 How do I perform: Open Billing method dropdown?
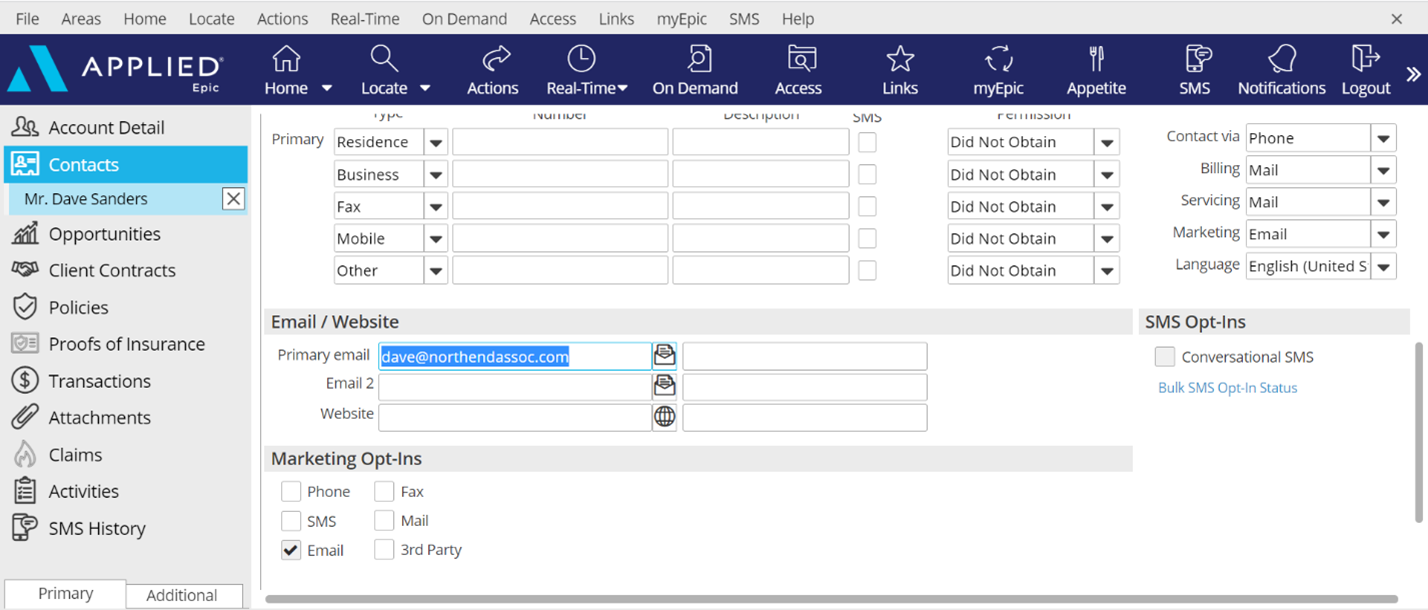tap(1383, 170)
